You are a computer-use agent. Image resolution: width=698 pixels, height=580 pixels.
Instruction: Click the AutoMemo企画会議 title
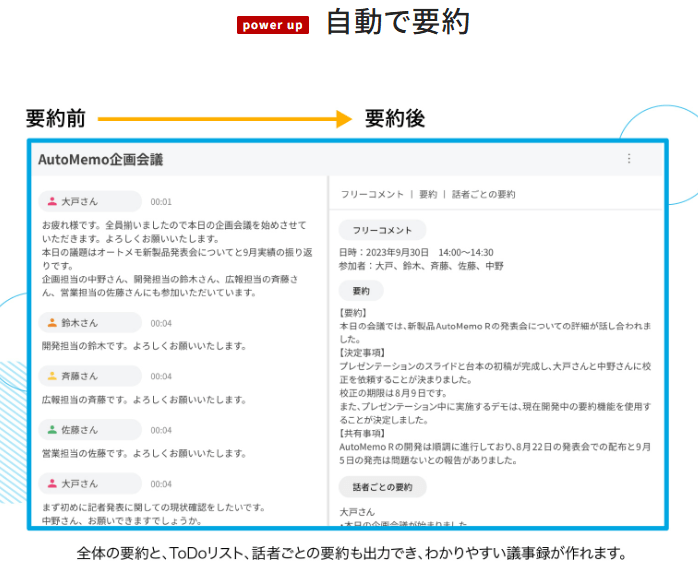101,159
